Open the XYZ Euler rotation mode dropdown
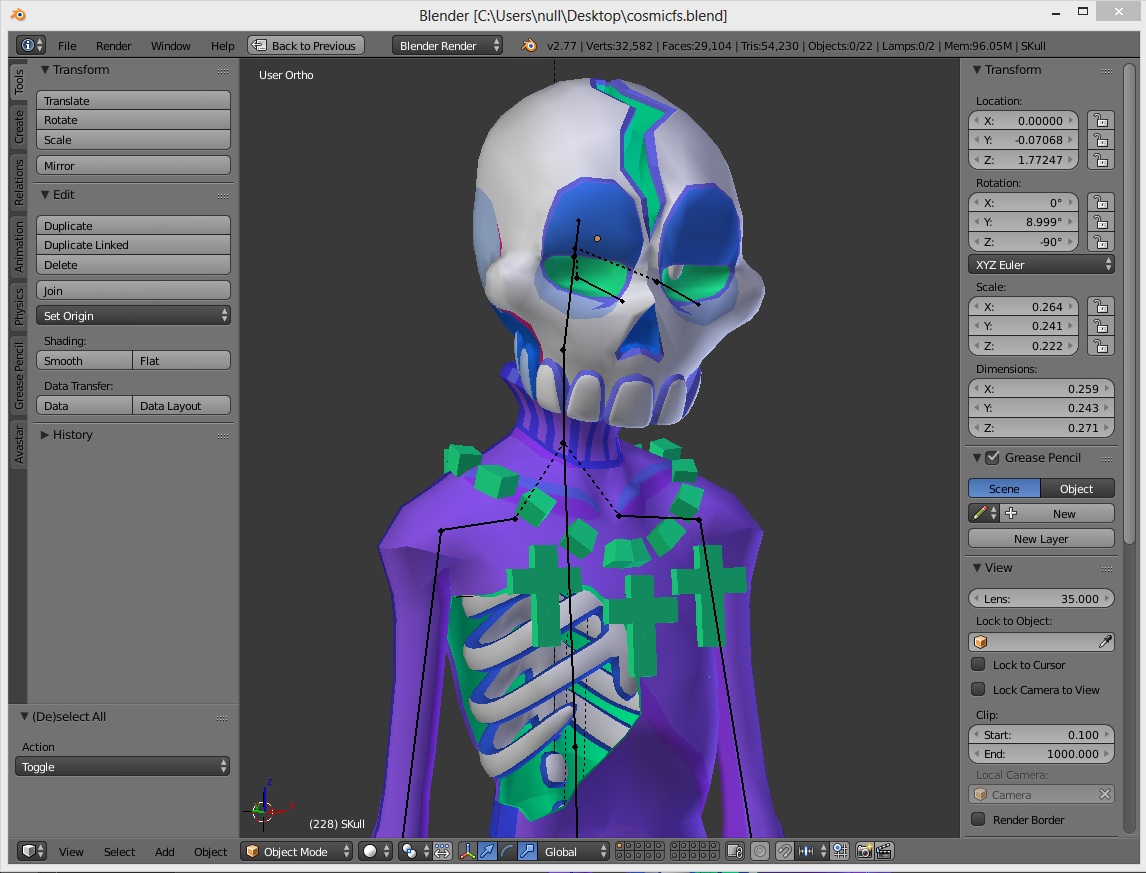The width and height of the screenshot is (1146, 873). tap(1041, 265)
